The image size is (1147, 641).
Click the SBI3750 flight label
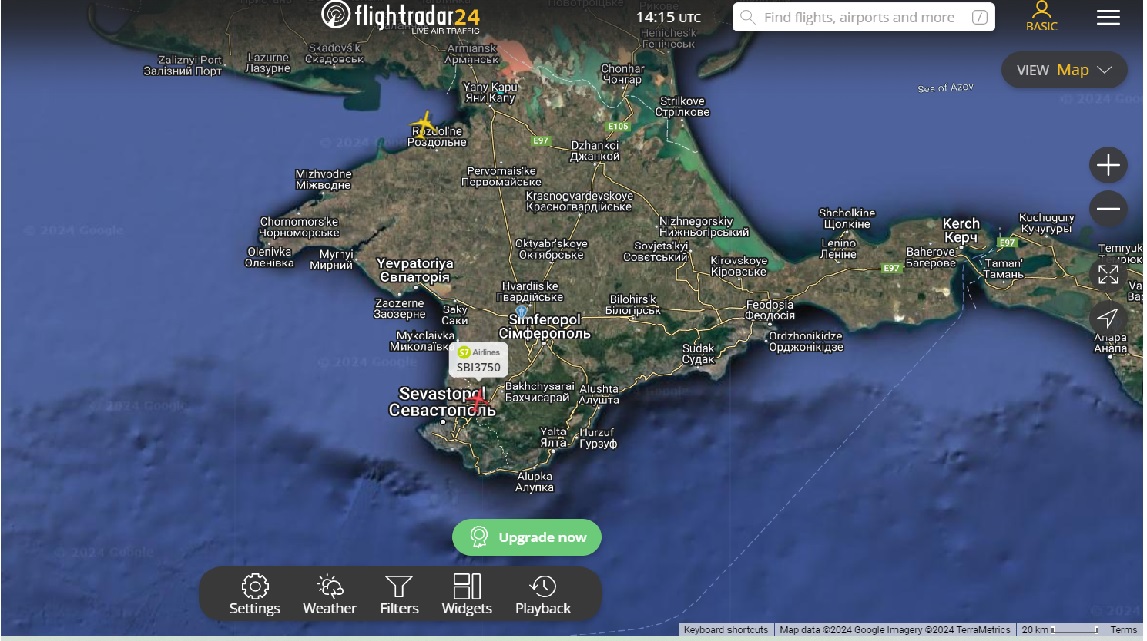point(479,360)
